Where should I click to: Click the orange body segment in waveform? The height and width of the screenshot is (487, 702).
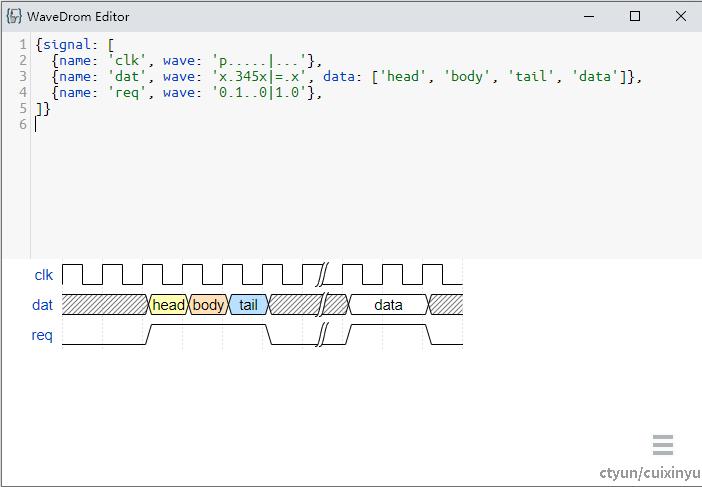point(208,305)
